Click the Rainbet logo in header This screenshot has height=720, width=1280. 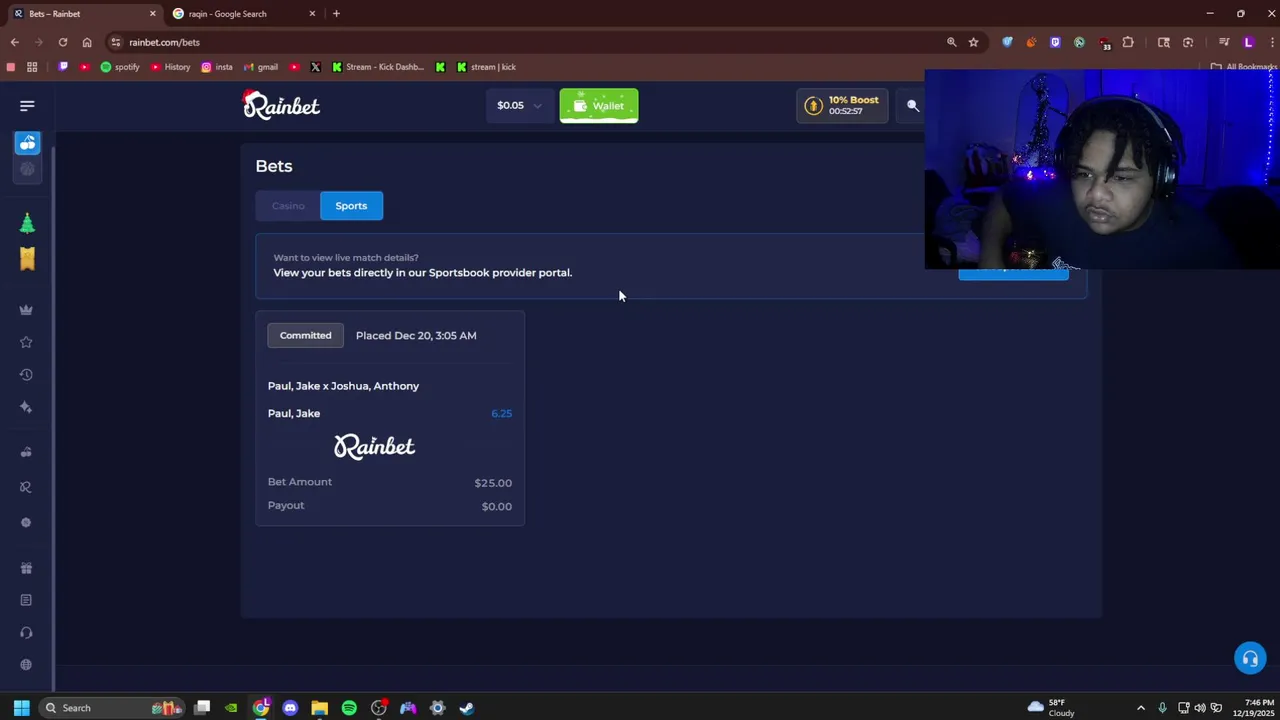click(281, 105)
